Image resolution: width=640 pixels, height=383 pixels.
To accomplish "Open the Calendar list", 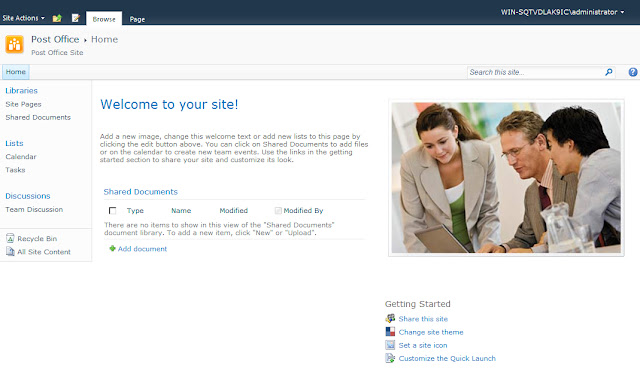I will pyautogui.click(x=21, y=156).
